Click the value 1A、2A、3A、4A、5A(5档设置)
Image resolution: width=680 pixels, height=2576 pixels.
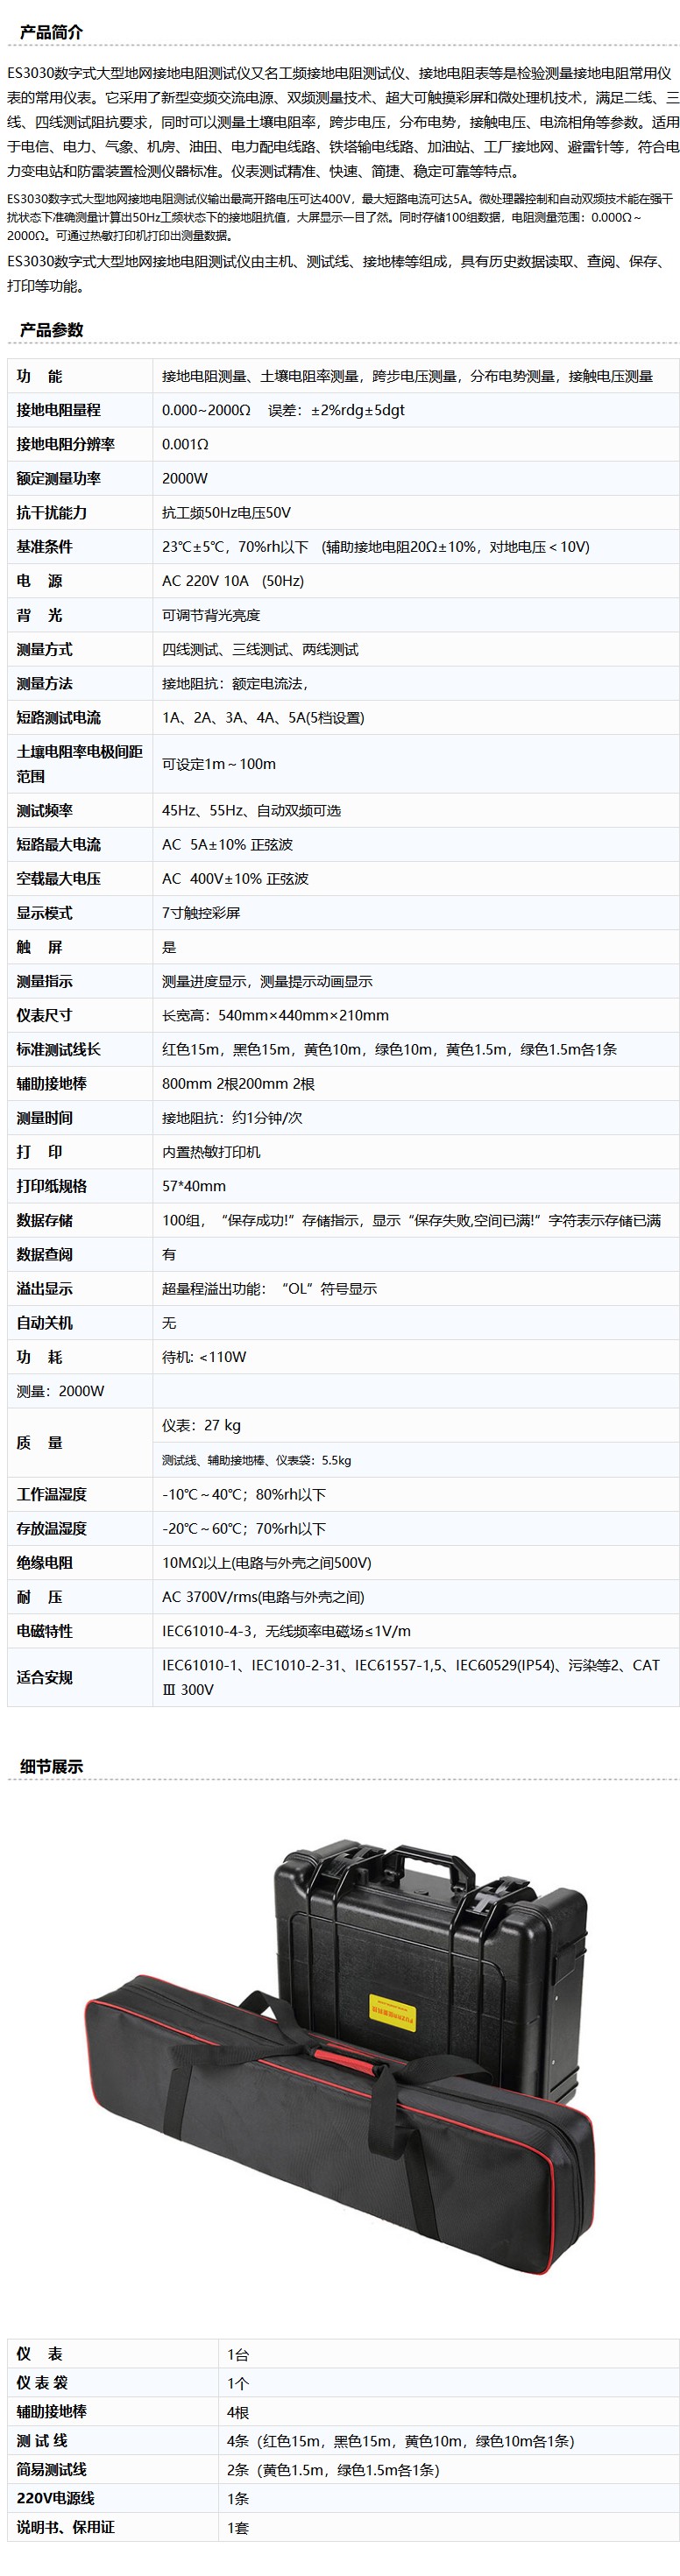pos(263,717)
